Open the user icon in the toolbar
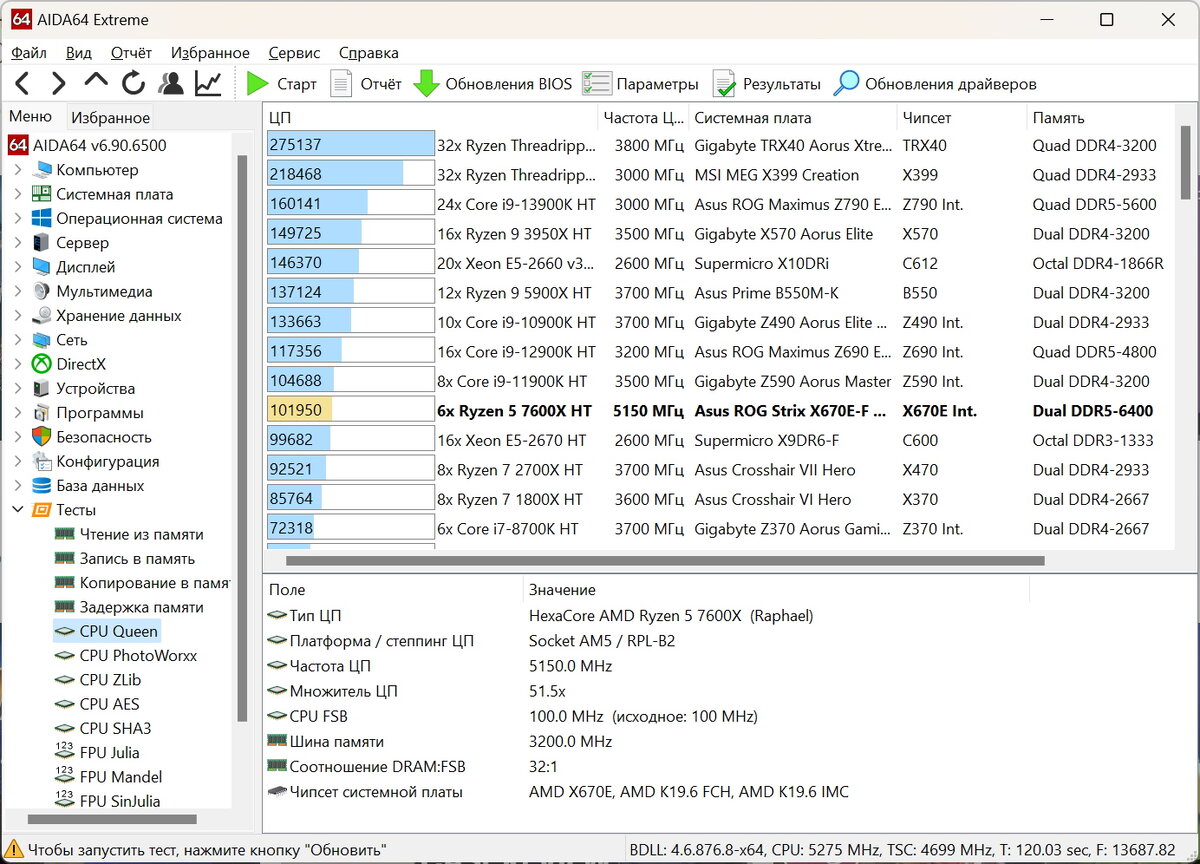The image size is (1200, 864). (x=171, y=83)
